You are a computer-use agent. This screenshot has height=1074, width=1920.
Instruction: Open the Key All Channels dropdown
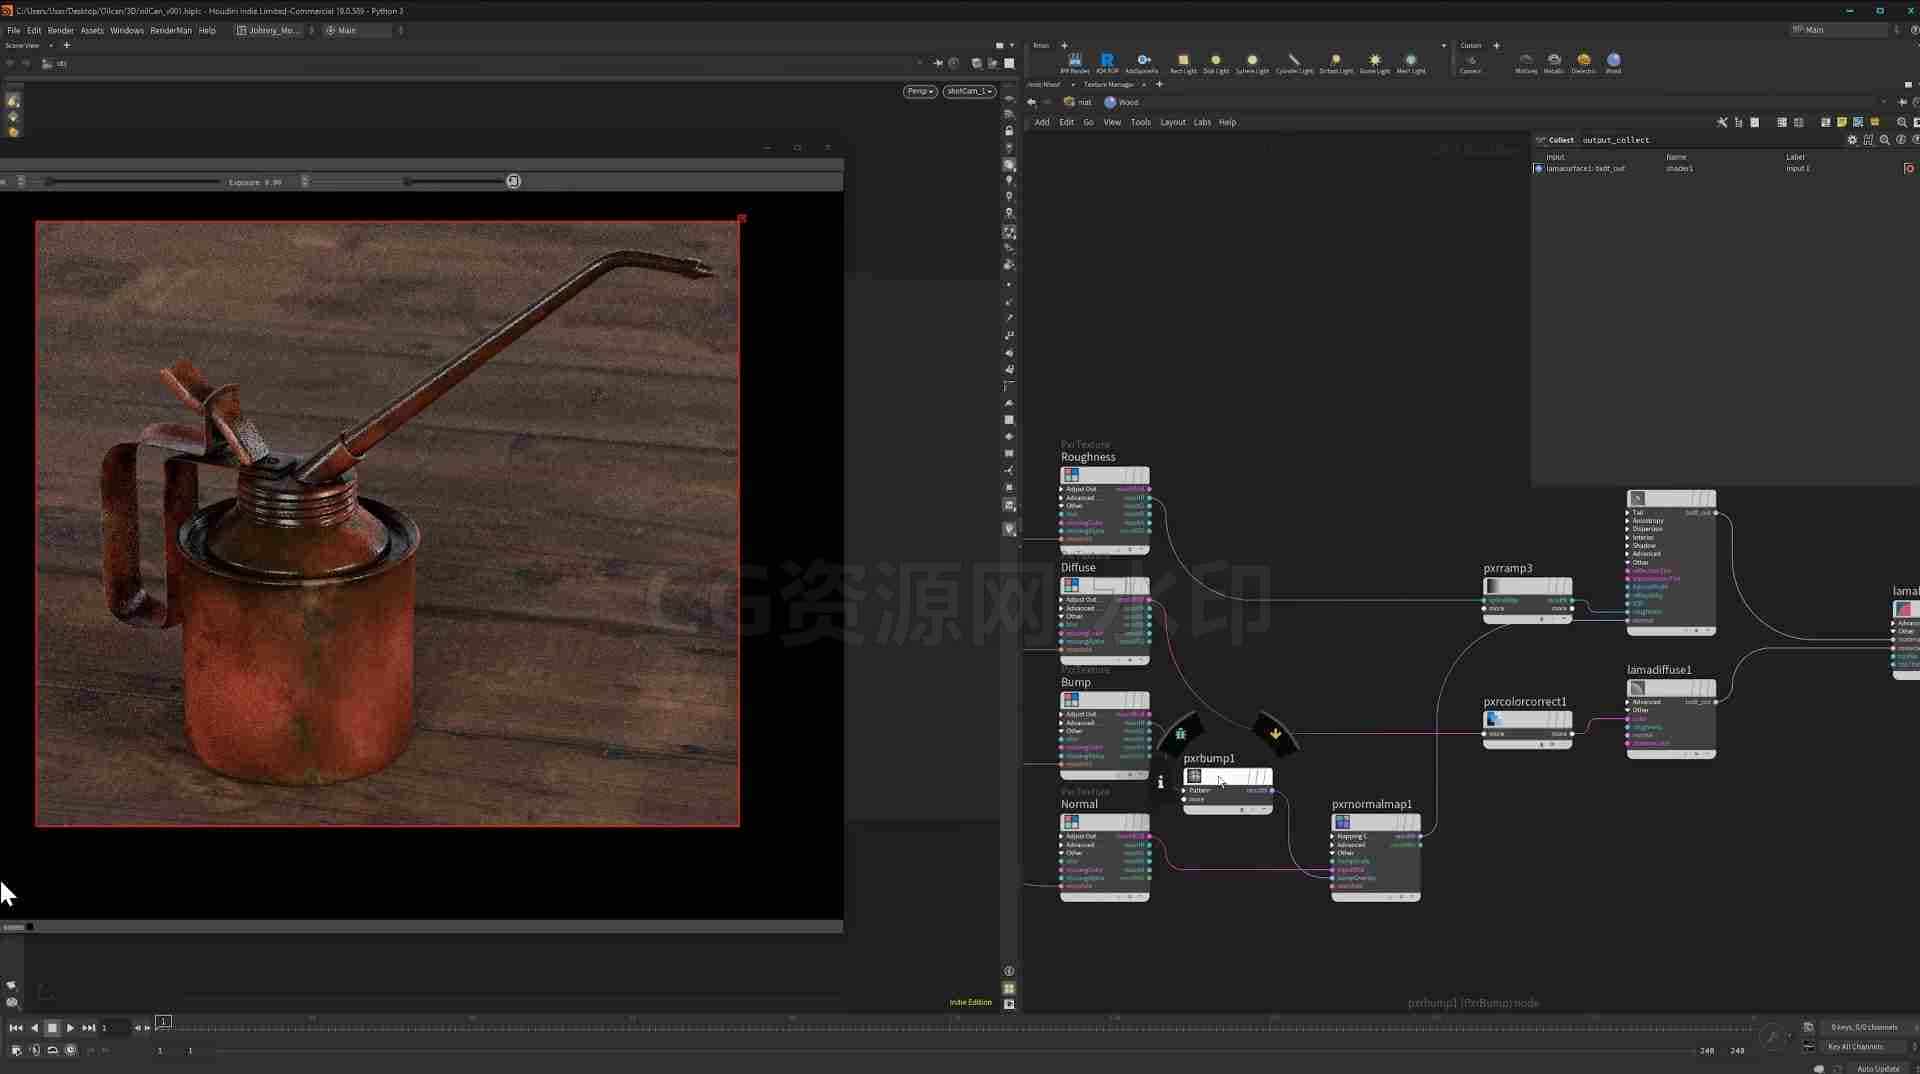point(1862,1047)
